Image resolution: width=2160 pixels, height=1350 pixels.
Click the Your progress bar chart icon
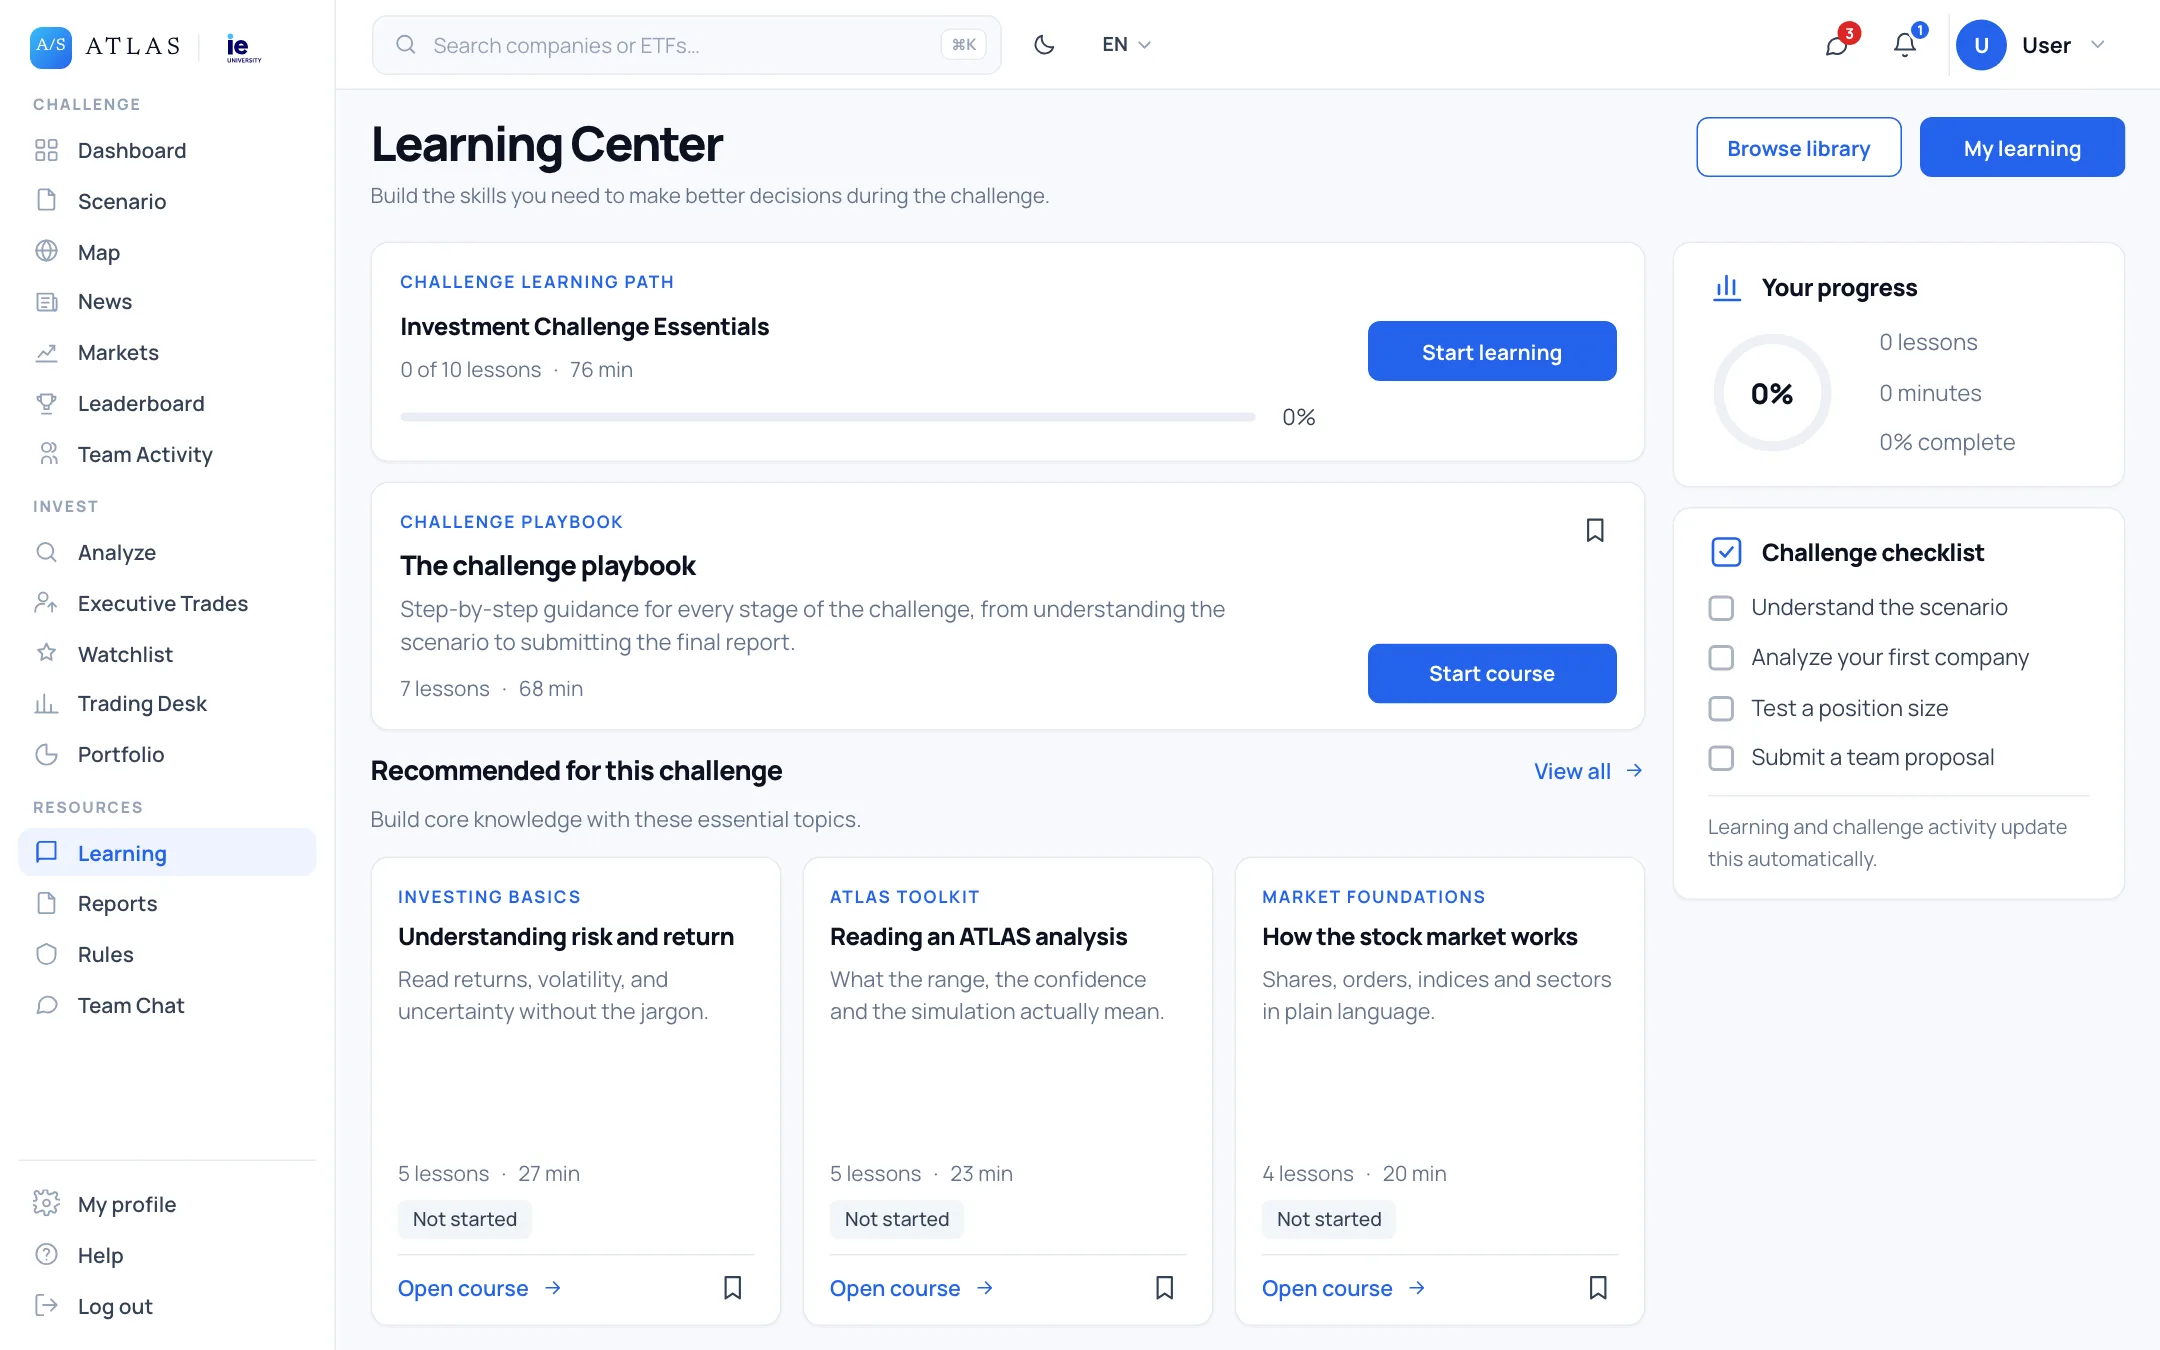(1727, 288)
